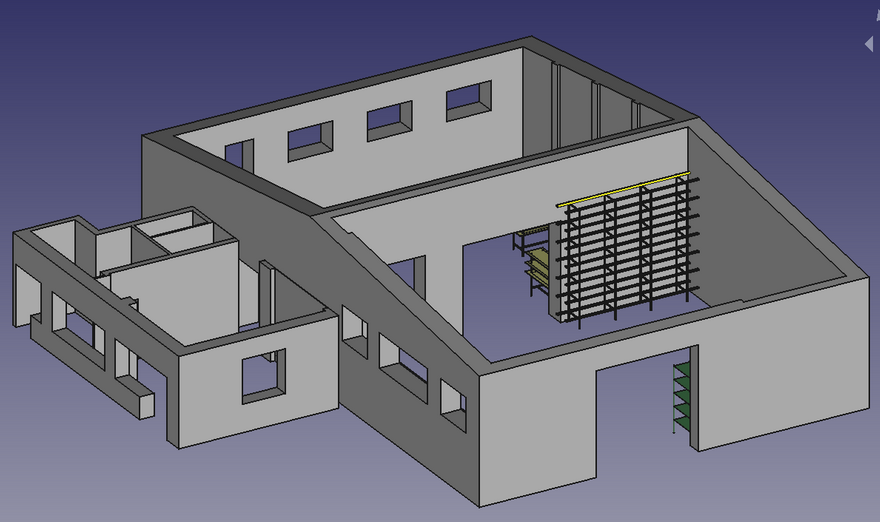Select the olive workbench beside the rack
The image size is (880, 522).
pos(533,262)
